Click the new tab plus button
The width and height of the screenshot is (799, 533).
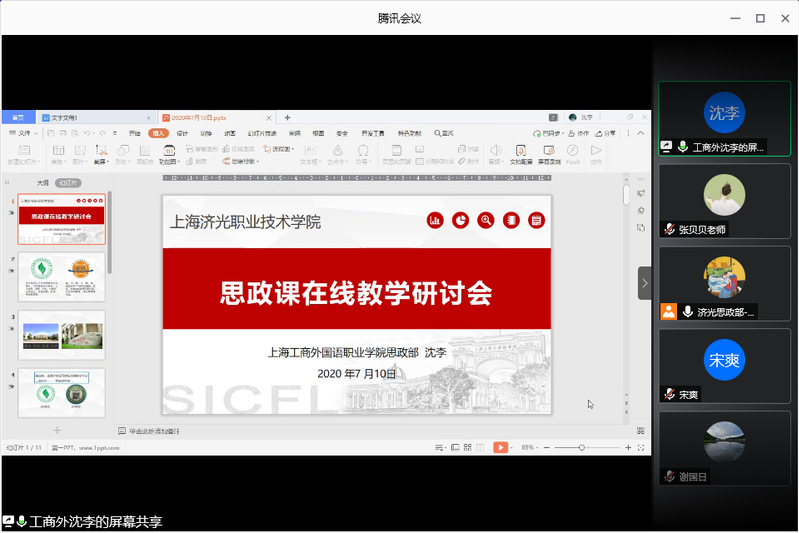(x=288, y=117)
